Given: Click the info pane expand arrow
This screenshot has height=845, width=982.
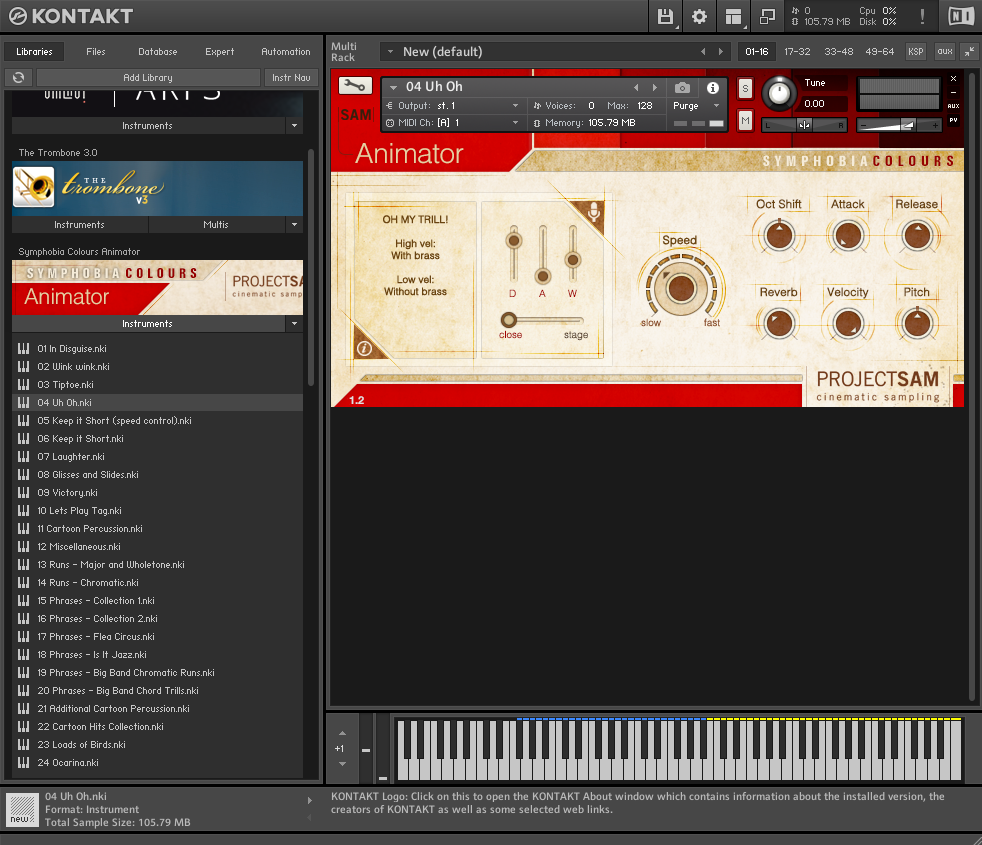Looking at the screenshot, I should (309, 801).
